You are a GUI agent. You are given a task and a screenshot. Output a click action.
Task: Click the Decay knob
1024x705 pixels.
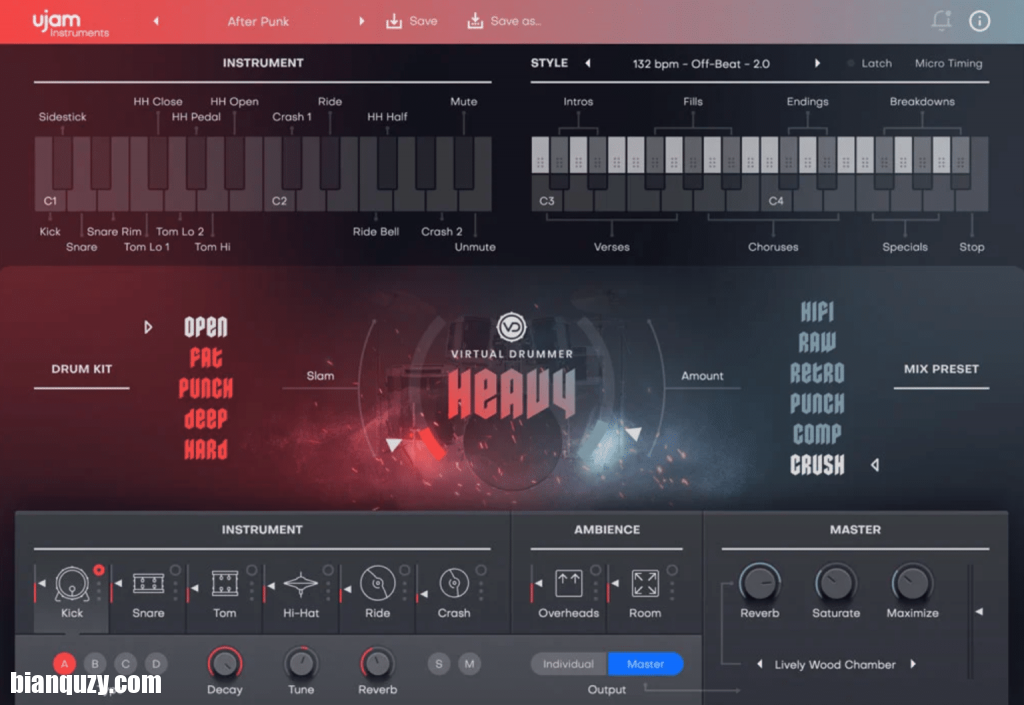(x=225, y=663)
